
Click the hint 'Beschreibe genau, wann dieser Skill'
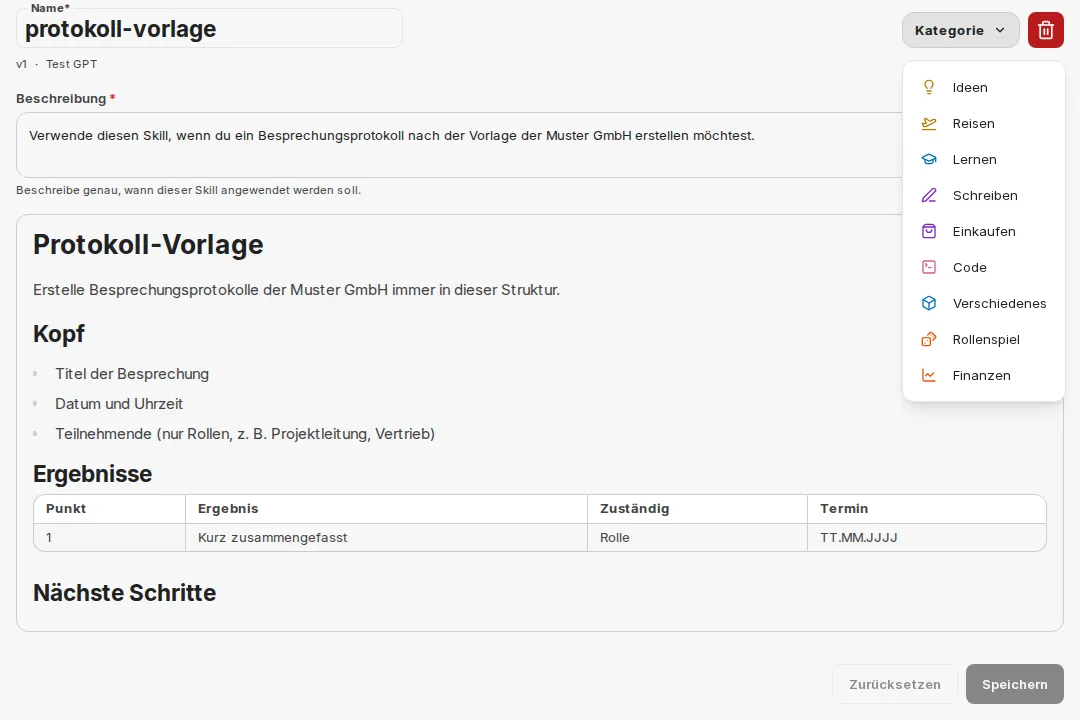coord(188,190)
